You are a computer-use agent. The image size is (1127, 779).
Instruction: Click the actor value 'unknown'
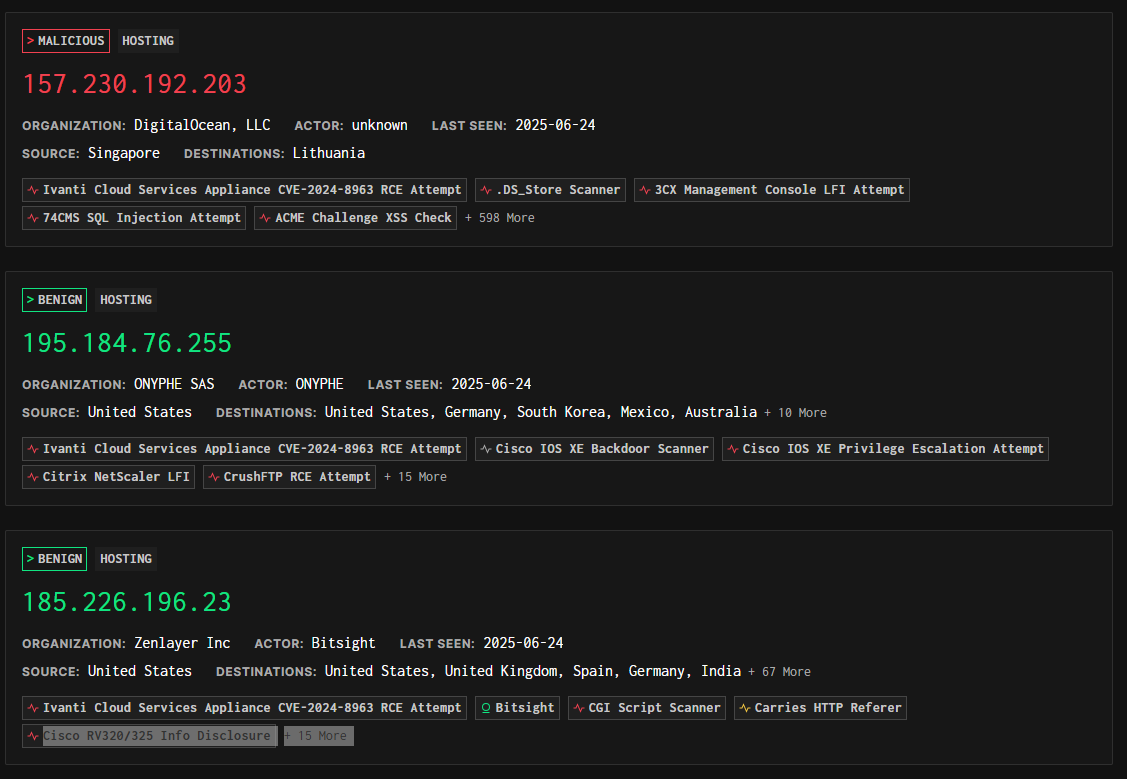click(380, 125)
